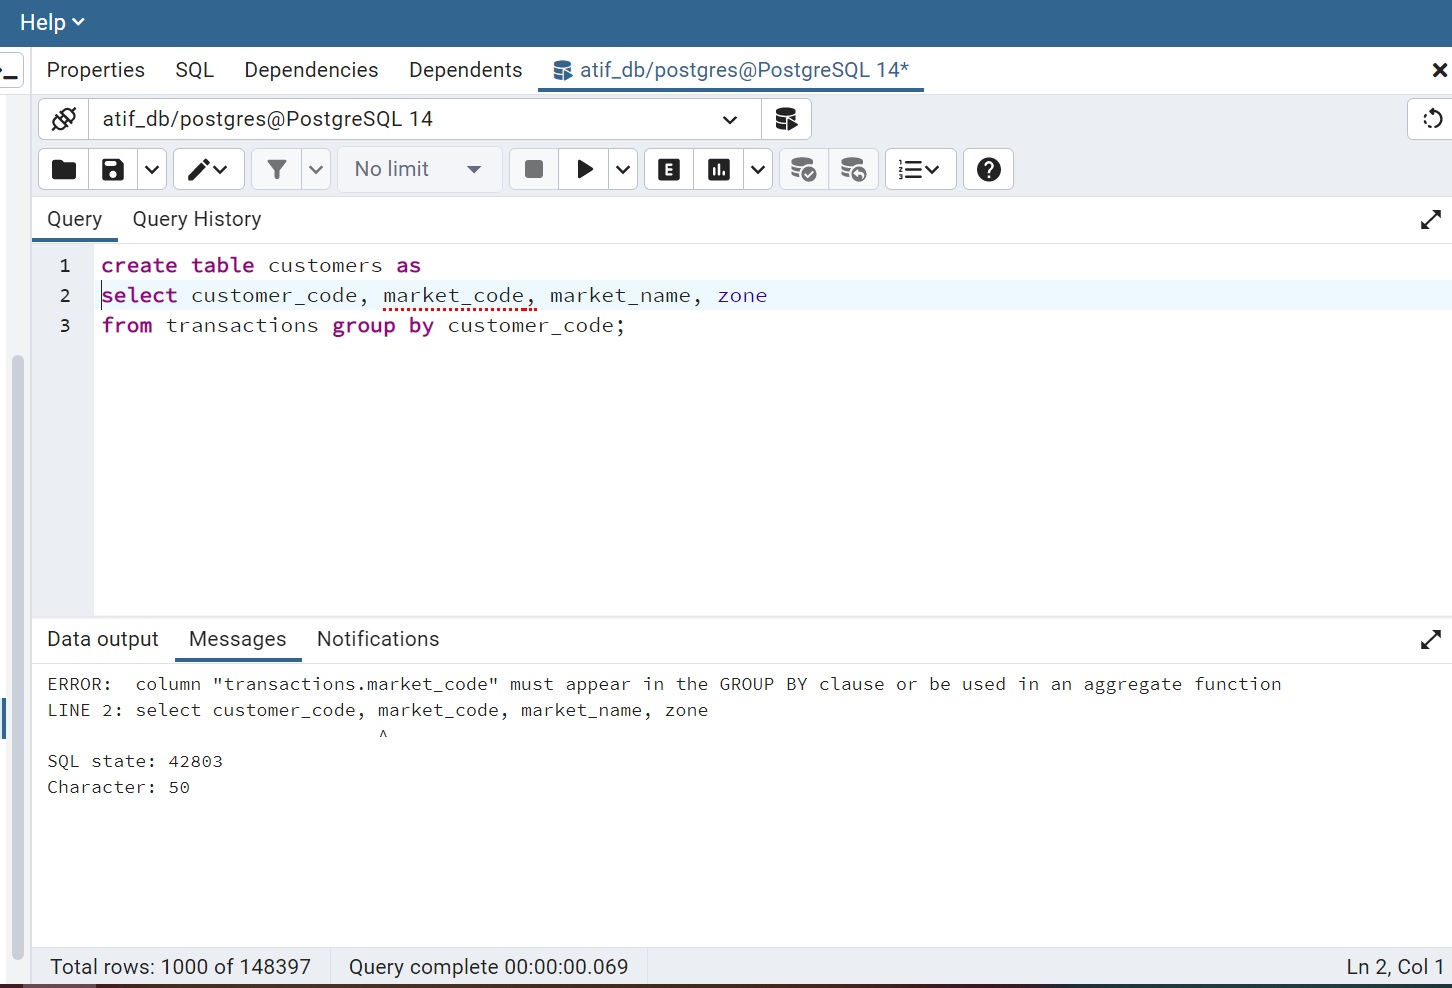Viewport: 1452px width, 988px height.
Task: Select the Messages tab
Action: [x=238, y=639]
